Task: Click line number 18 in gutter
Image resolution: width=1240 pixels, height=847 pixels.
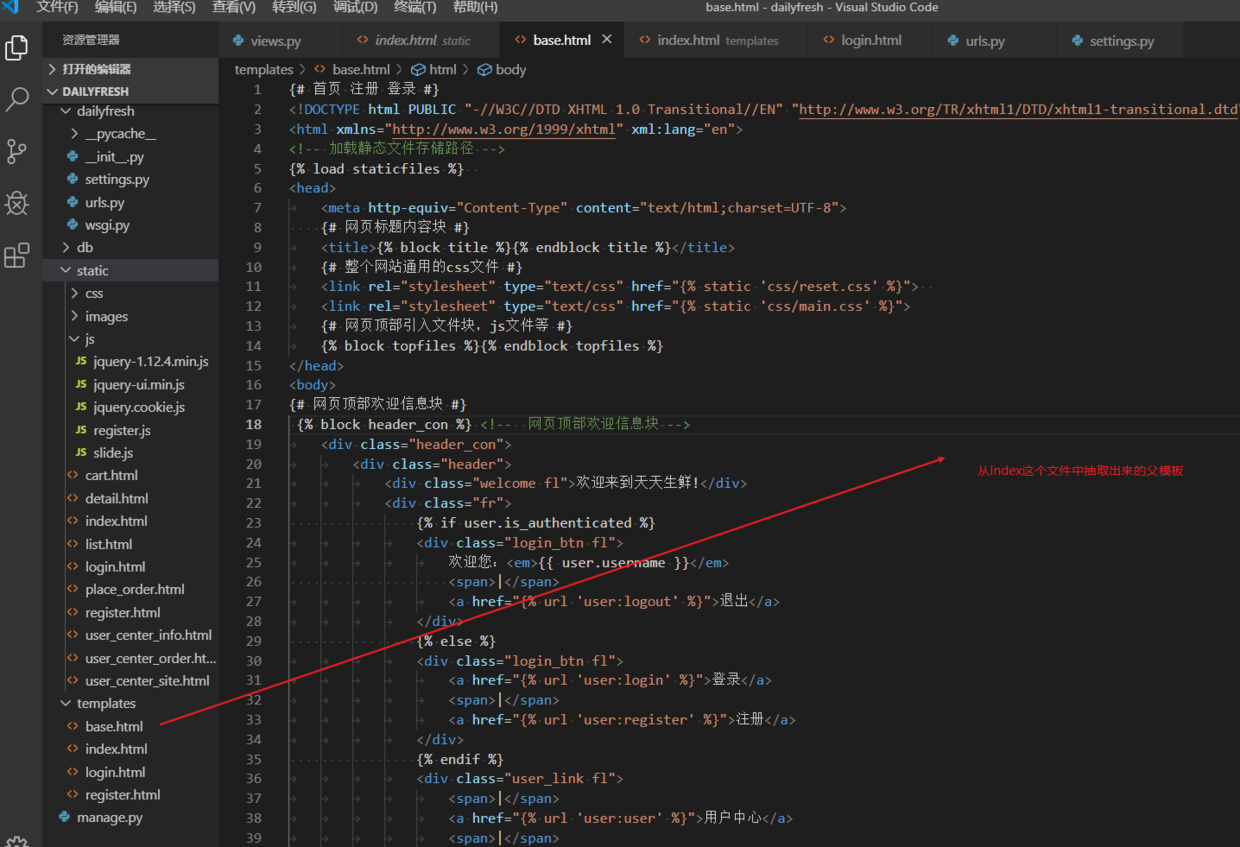Action: click(254, 424)
